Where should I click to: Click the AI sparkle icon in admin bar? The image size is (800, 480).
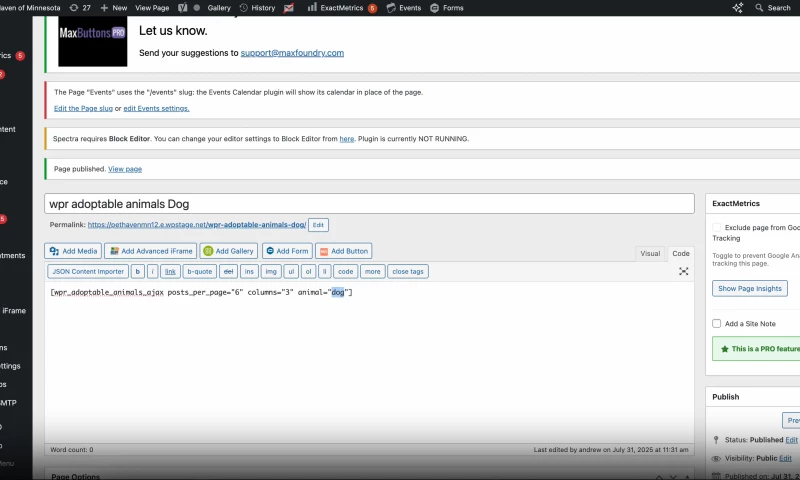point(738,7)
